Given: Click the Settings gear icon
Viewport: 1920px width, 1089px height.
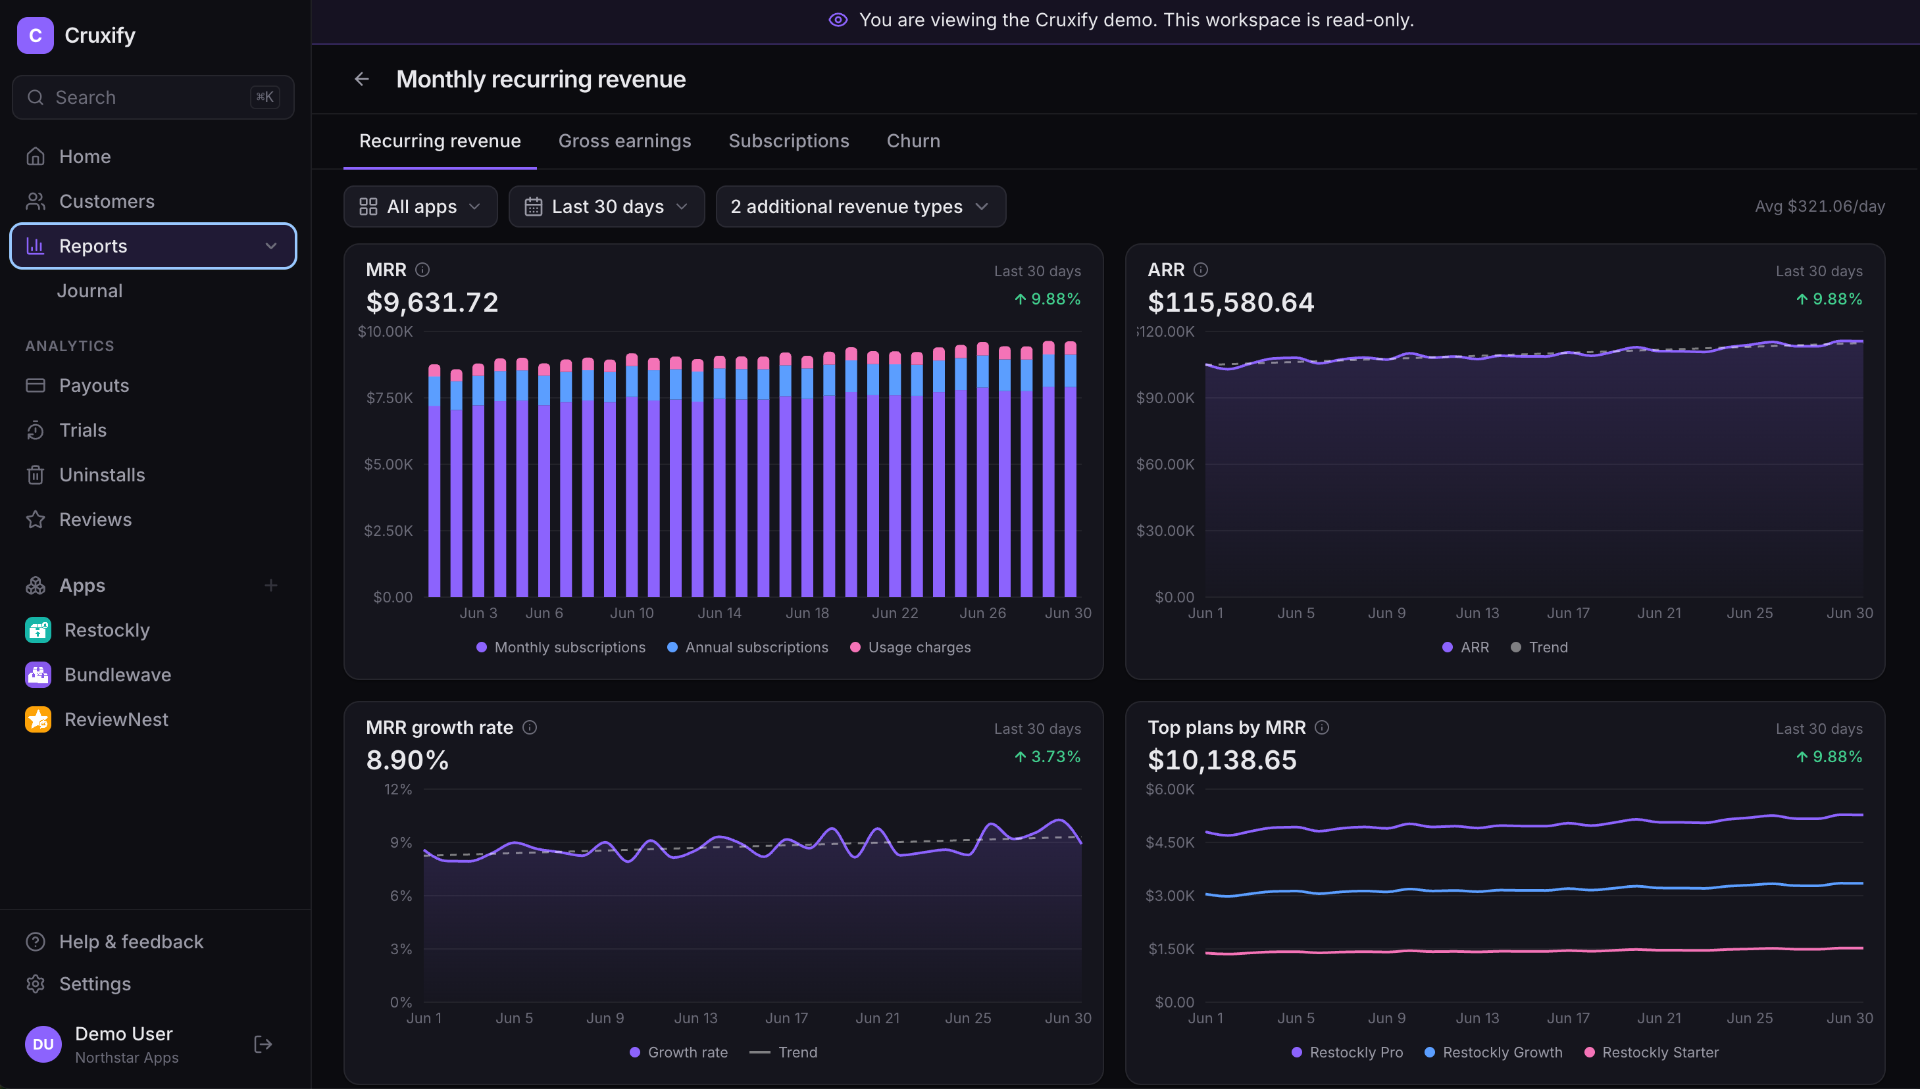Looking at the screenshot, I should (36, 984).
